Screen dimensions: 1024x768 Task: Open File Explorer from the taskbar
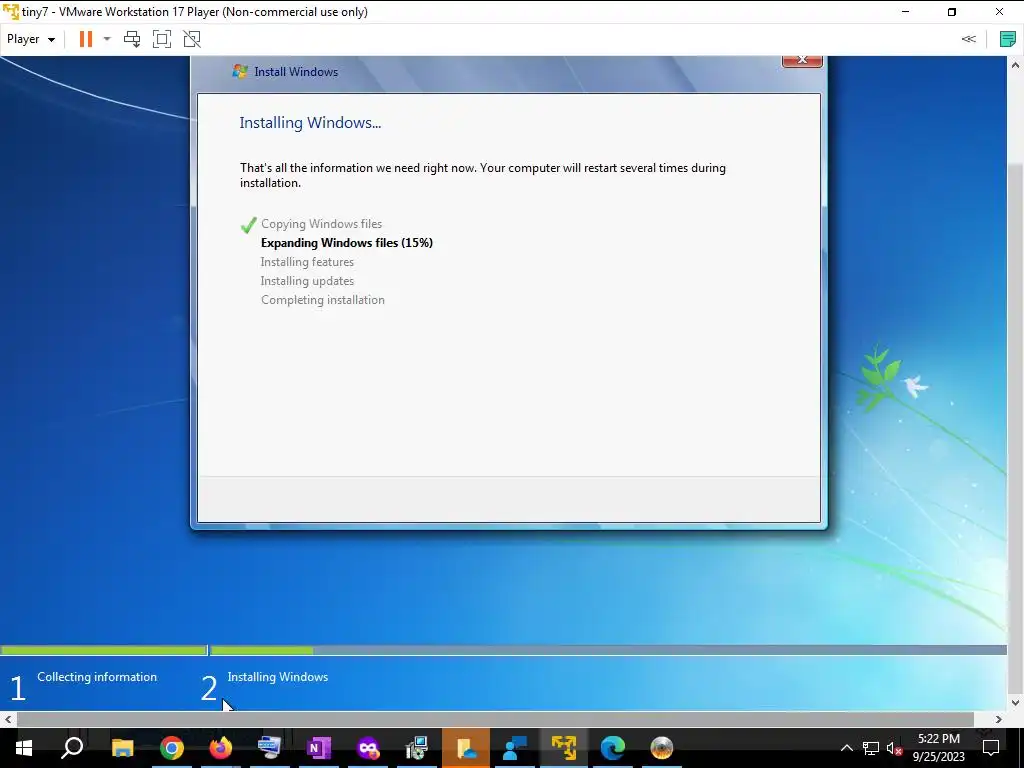[x=122, y=748]
